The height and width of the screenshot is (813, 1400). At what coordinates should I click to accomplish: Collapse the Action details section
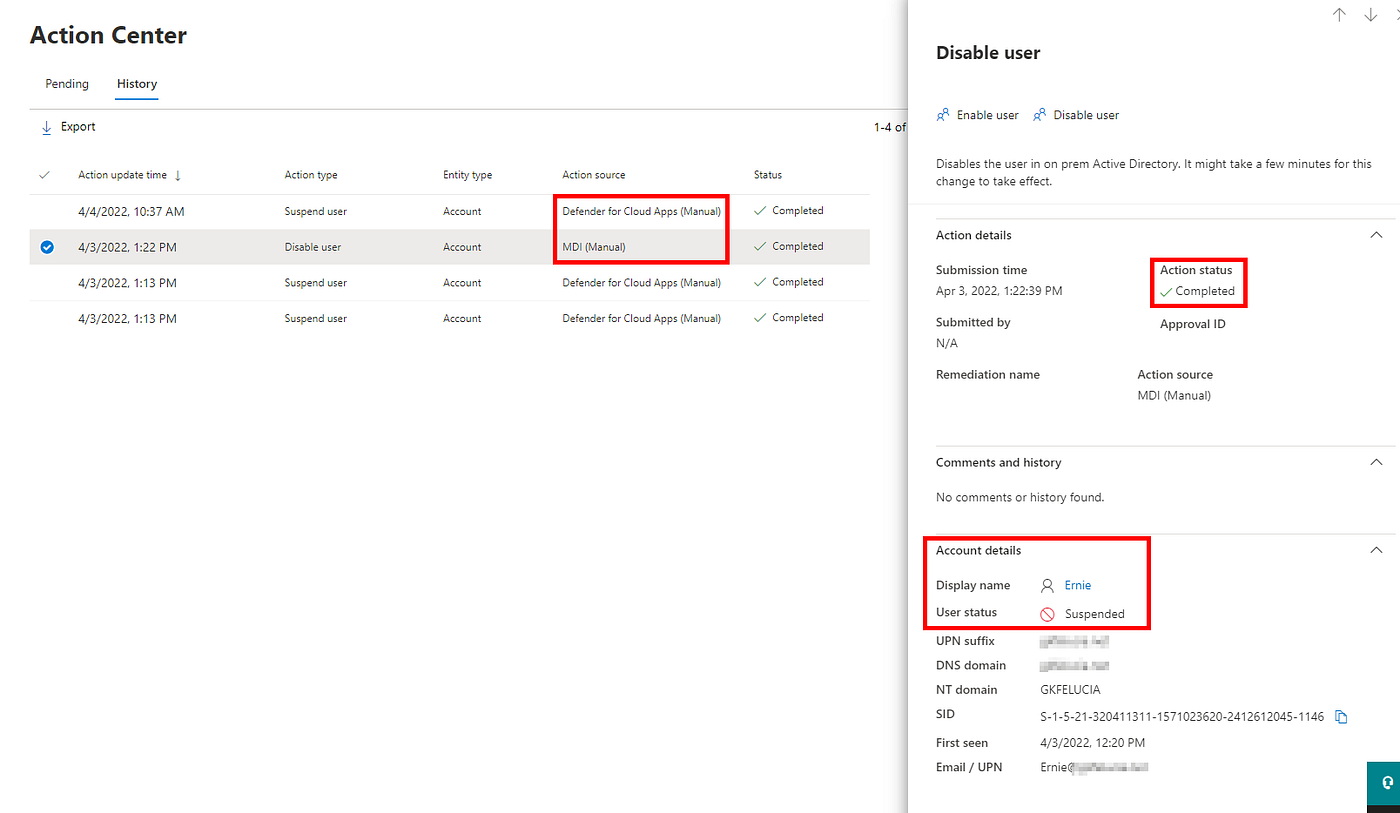point(1376,235)
